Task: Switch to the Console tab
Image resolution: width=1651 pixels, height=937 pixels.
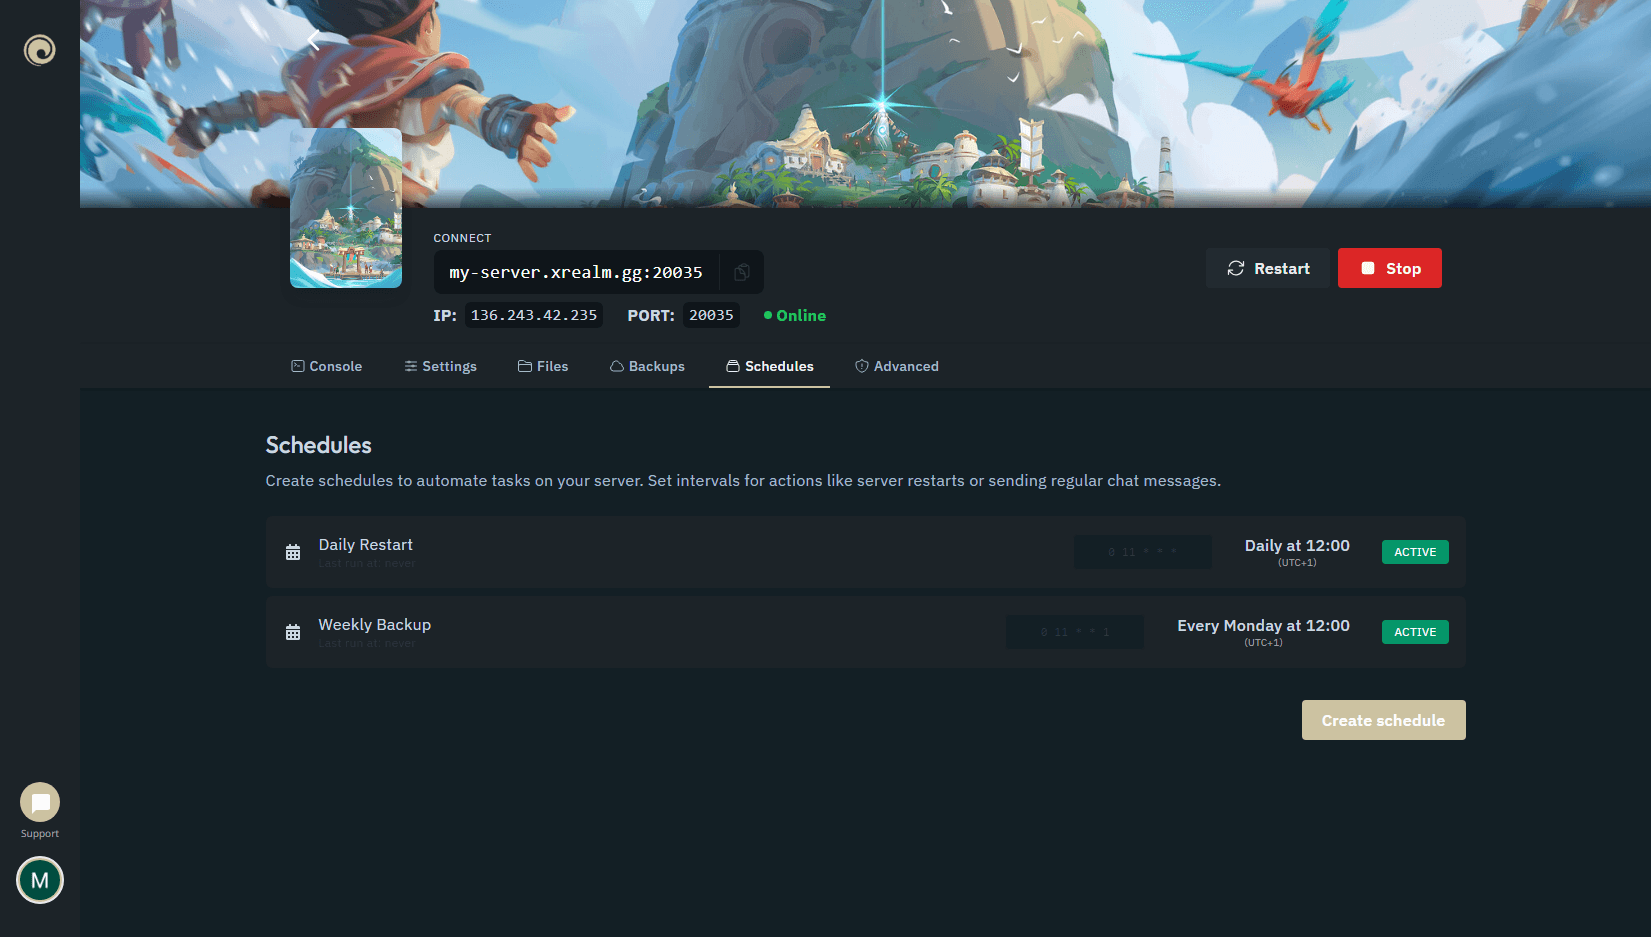Action: tap(326, 366)
